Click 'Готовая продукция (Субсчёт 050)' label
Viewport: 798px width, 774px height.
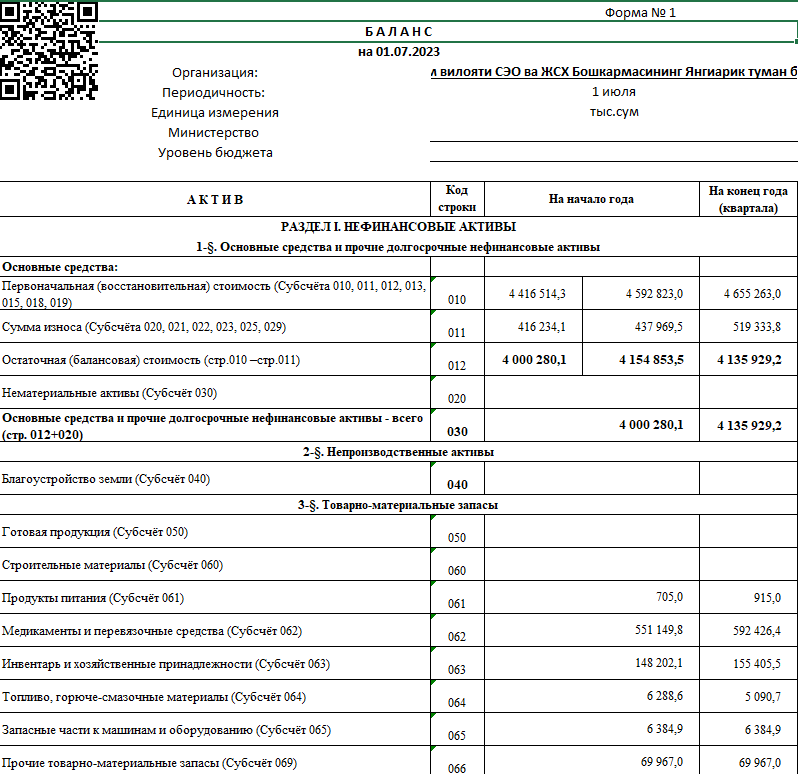(x=95, y=532)
